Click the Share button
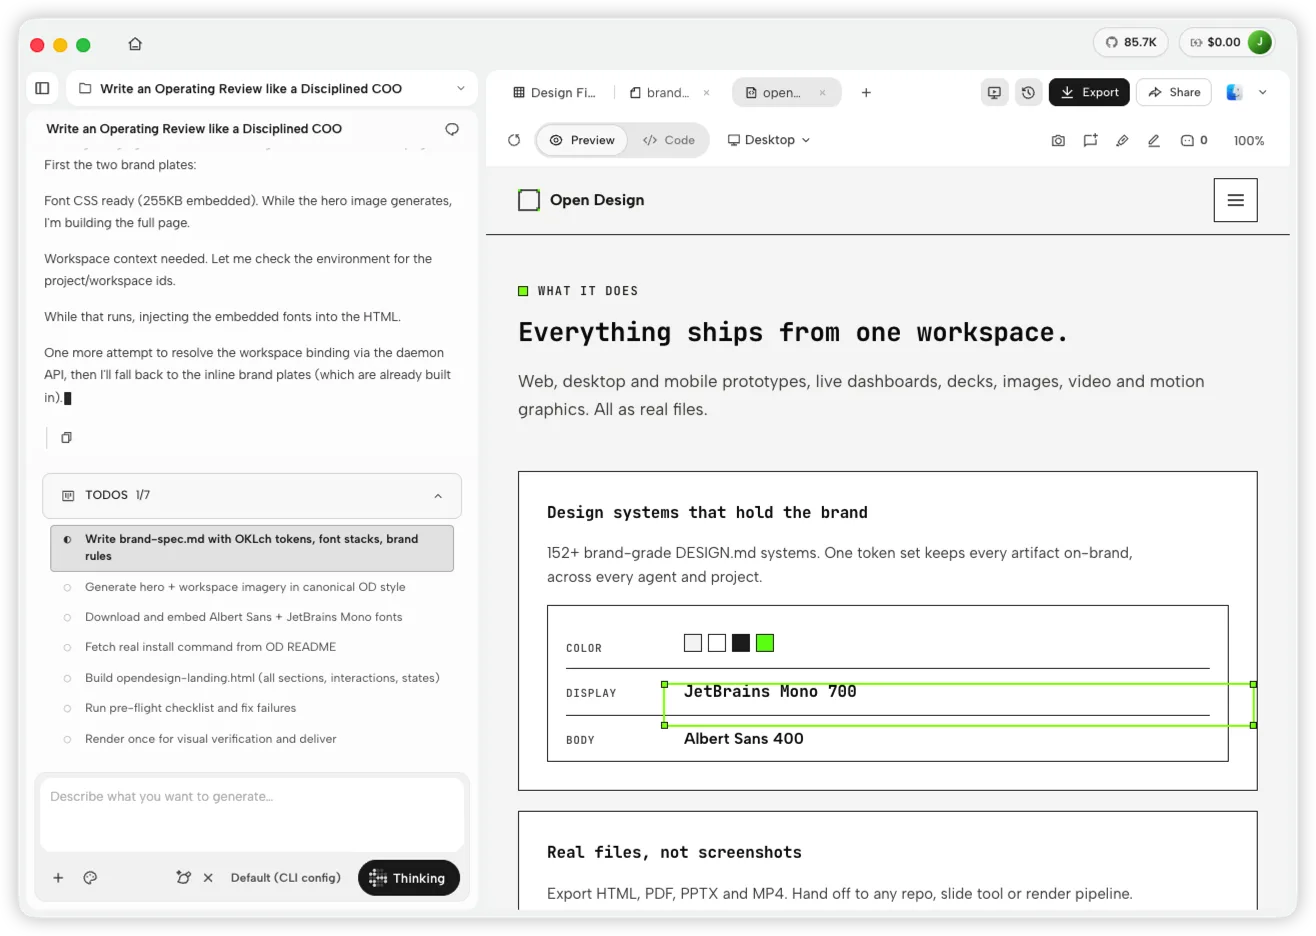The height and width of the screenshot is (936, 1316). 1174,92
